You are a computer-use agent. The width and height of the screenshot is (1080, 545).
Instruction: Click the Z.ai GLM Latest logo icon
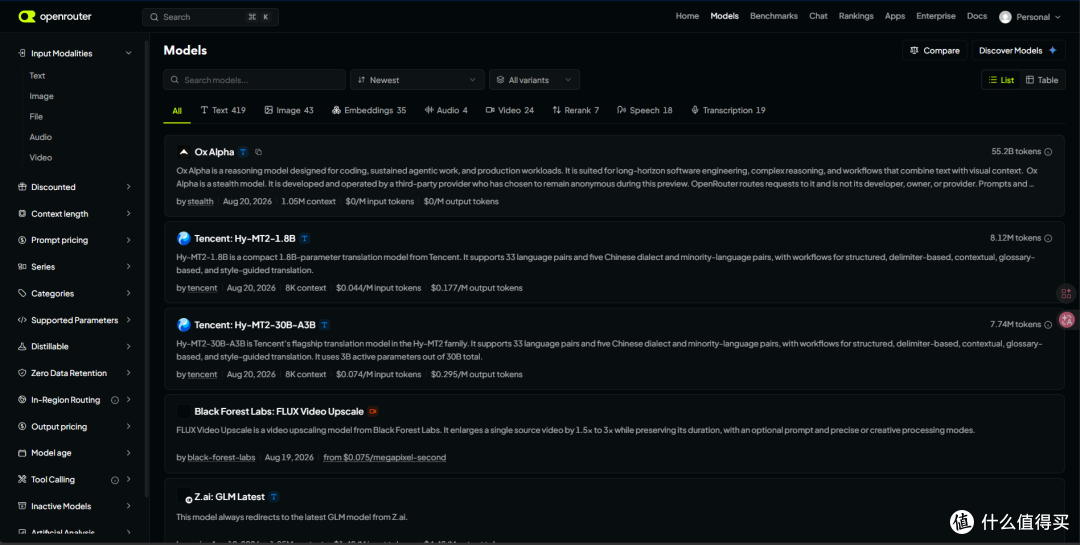[x=183, y=497]
